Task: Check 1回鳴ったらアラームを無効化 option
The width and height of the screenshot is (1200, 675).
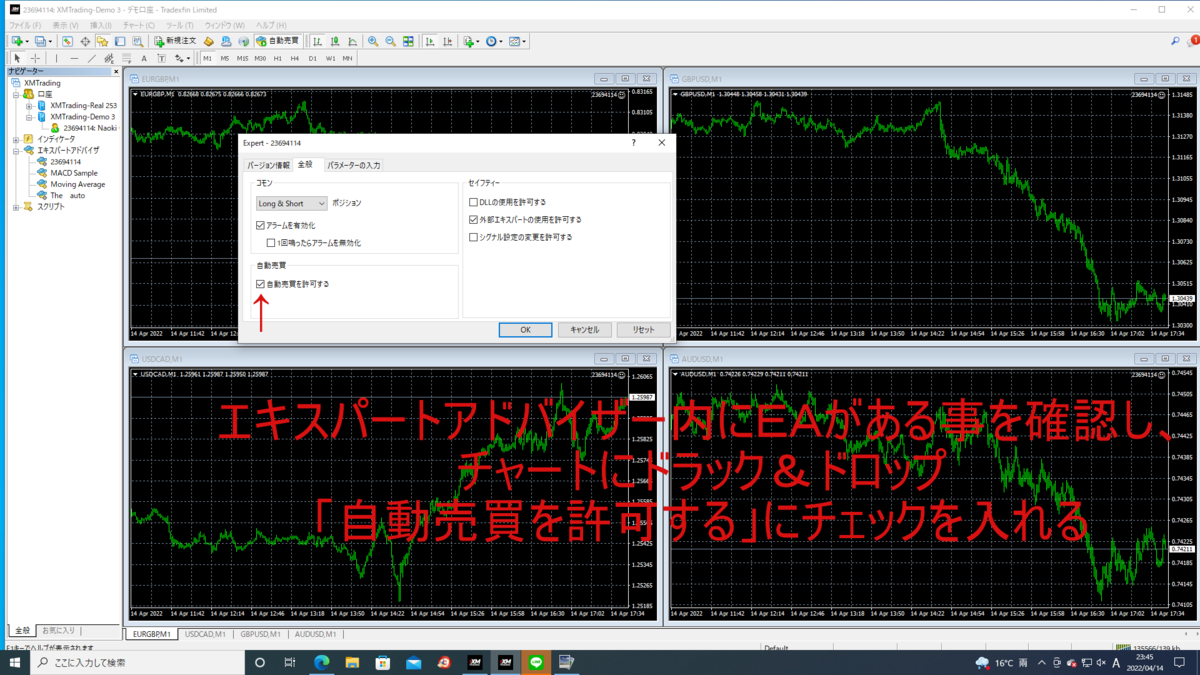Action: click(270, 243)
